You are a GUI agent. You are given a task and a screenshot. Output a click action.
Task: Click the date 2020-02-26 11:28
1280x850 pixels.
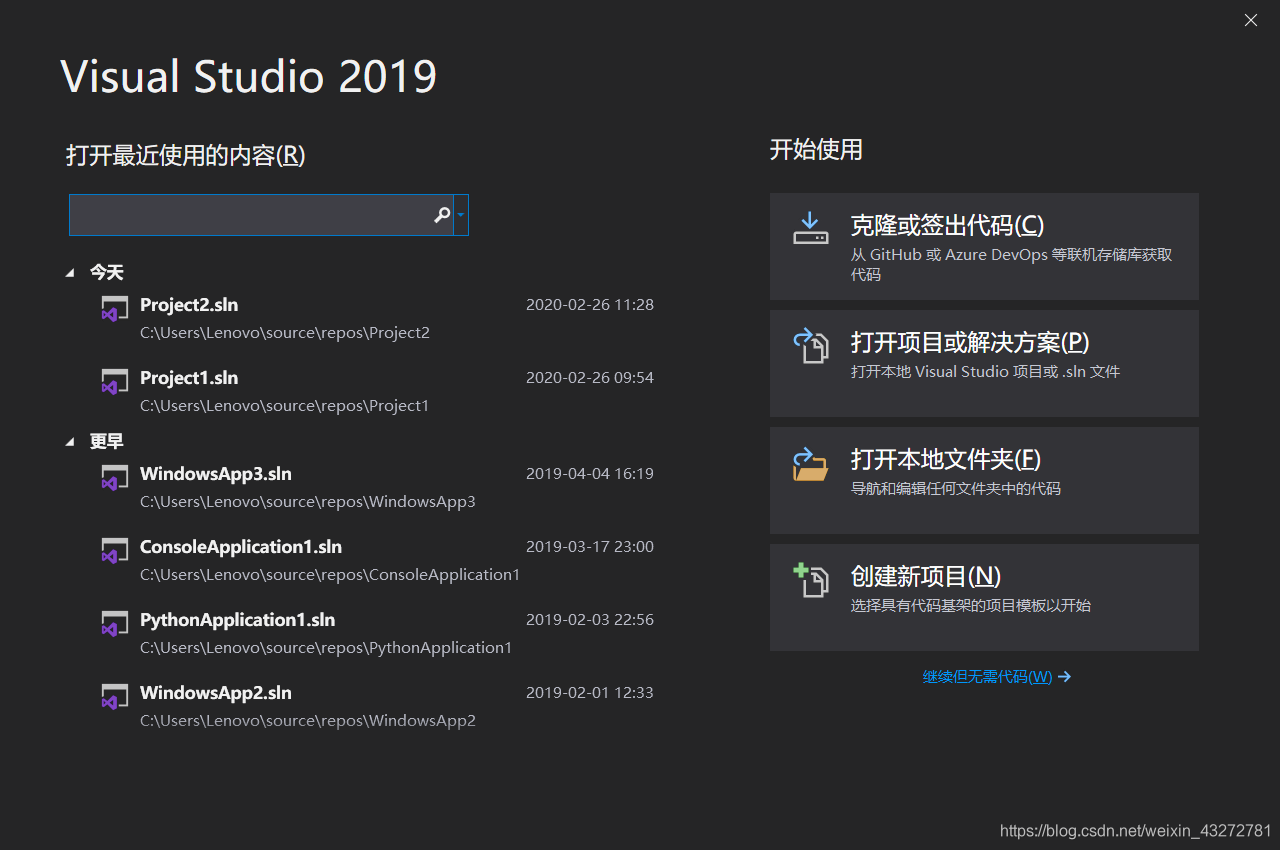(590, 305)
